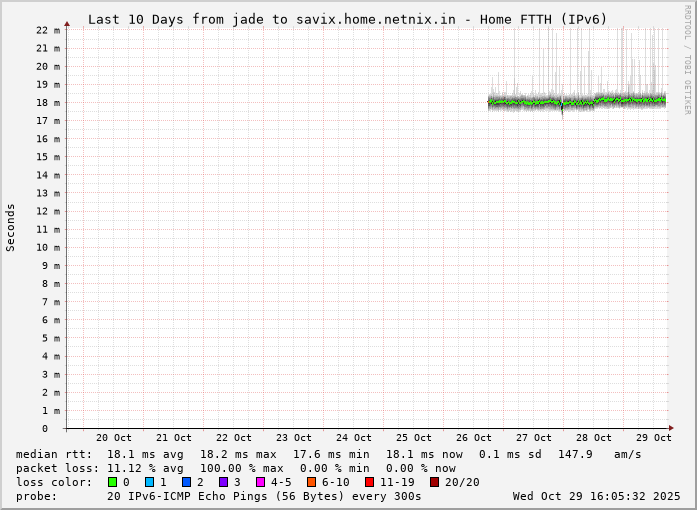The image size is (697, 510).
Task: Click the Seconds y-axis label
Action: 11,227
